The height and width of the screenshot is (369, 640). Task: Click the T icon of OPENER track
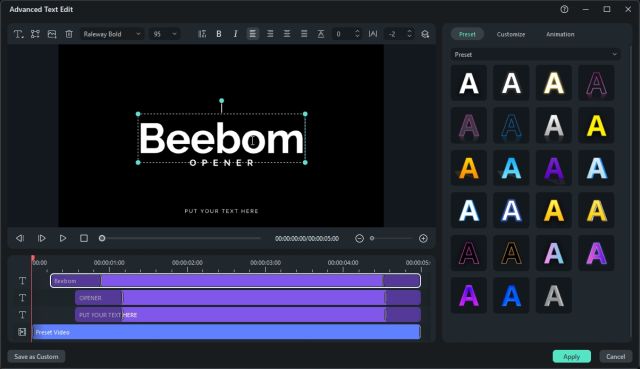(22, 298)
